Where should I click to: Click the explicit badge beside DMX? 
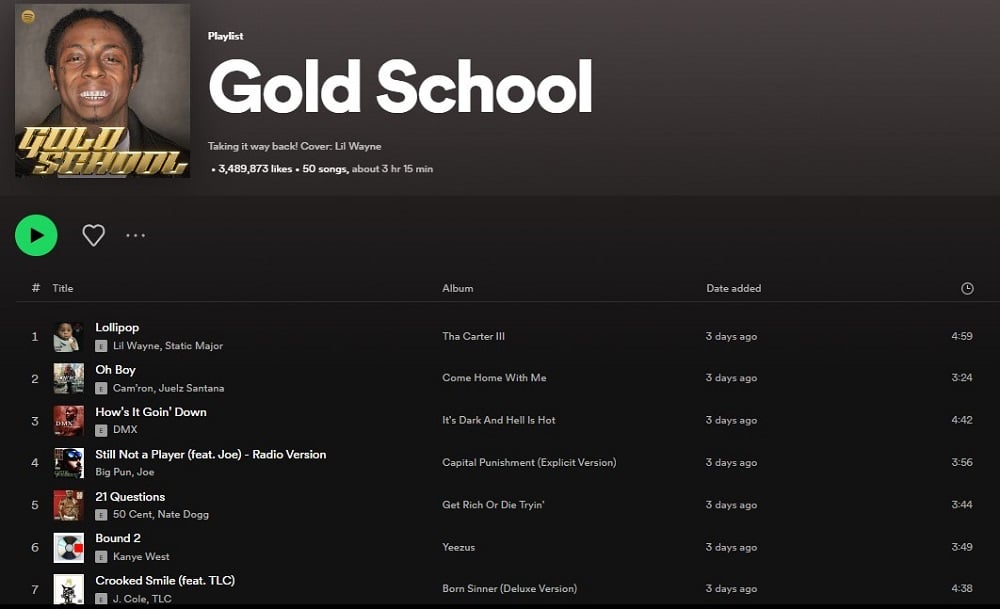click(101, 430)
